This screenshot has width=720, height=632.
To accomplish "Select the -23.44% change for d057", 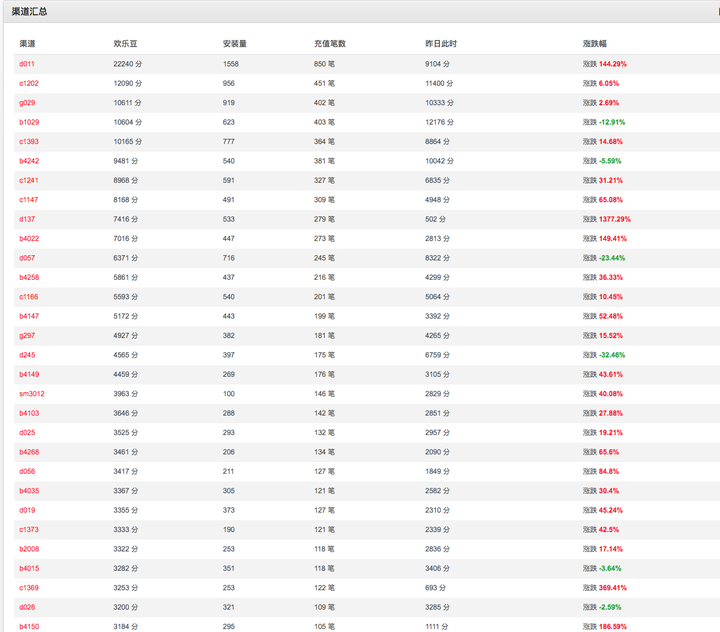I will pos(612,258).
